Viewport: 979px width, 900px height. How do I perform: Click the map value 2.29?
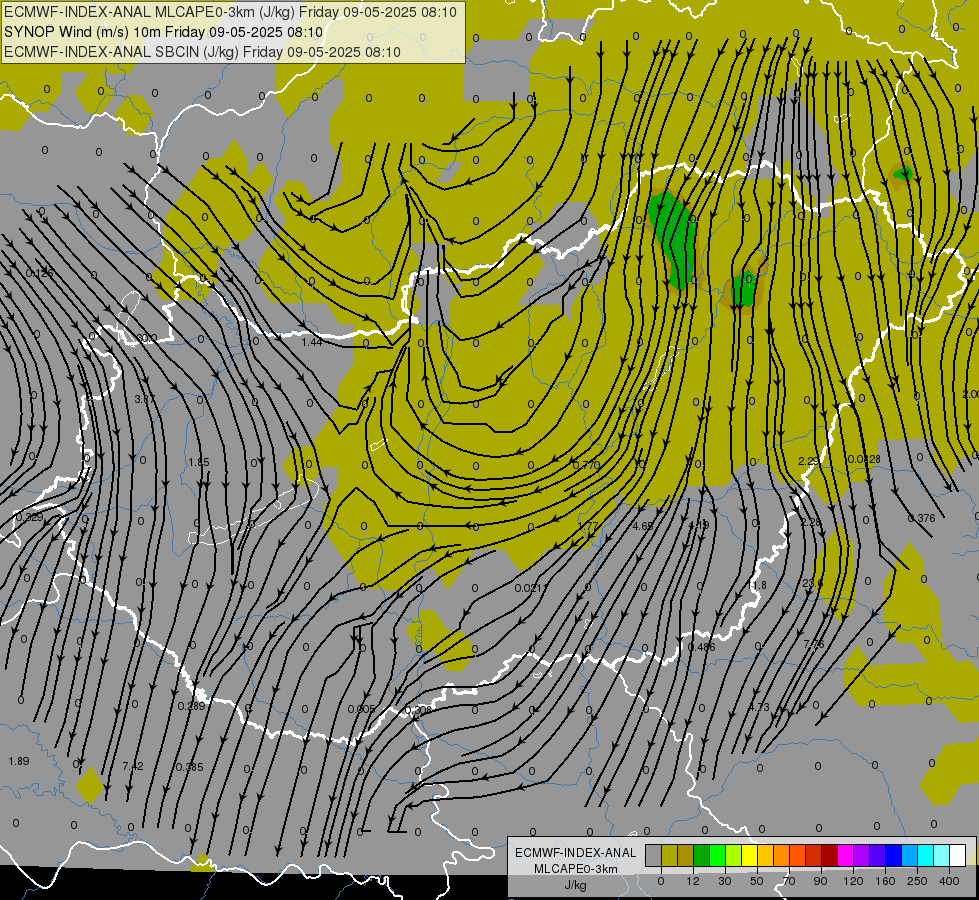click(x=809, y=461)
